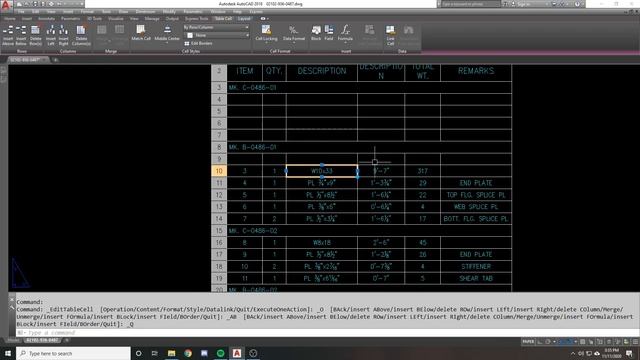Image resolution: width=640 pixels, height=360 pixels.
Task: Add new drawing tab with plus
Action: [x=56, y=60]
